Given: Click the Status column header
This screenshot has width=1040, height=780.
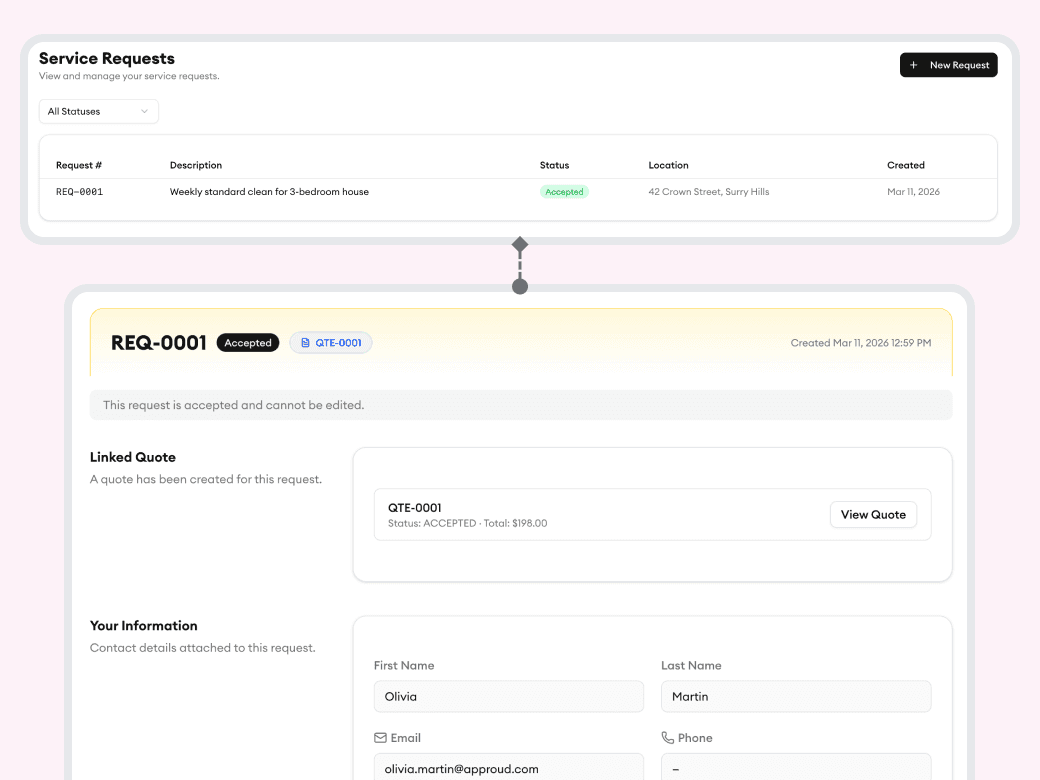Looking at the screenshot, I should click(553, 165).
